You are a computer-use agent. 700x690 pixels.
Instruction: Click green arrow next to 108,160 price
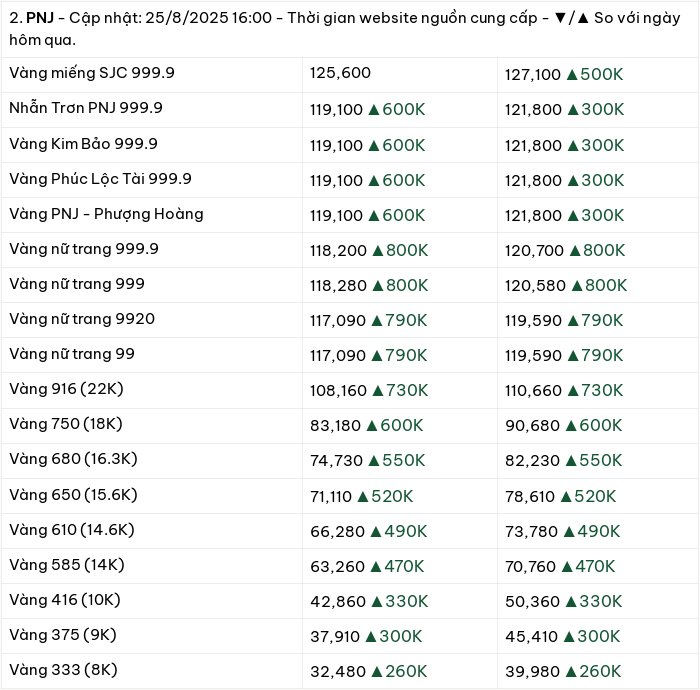point(378,391)
